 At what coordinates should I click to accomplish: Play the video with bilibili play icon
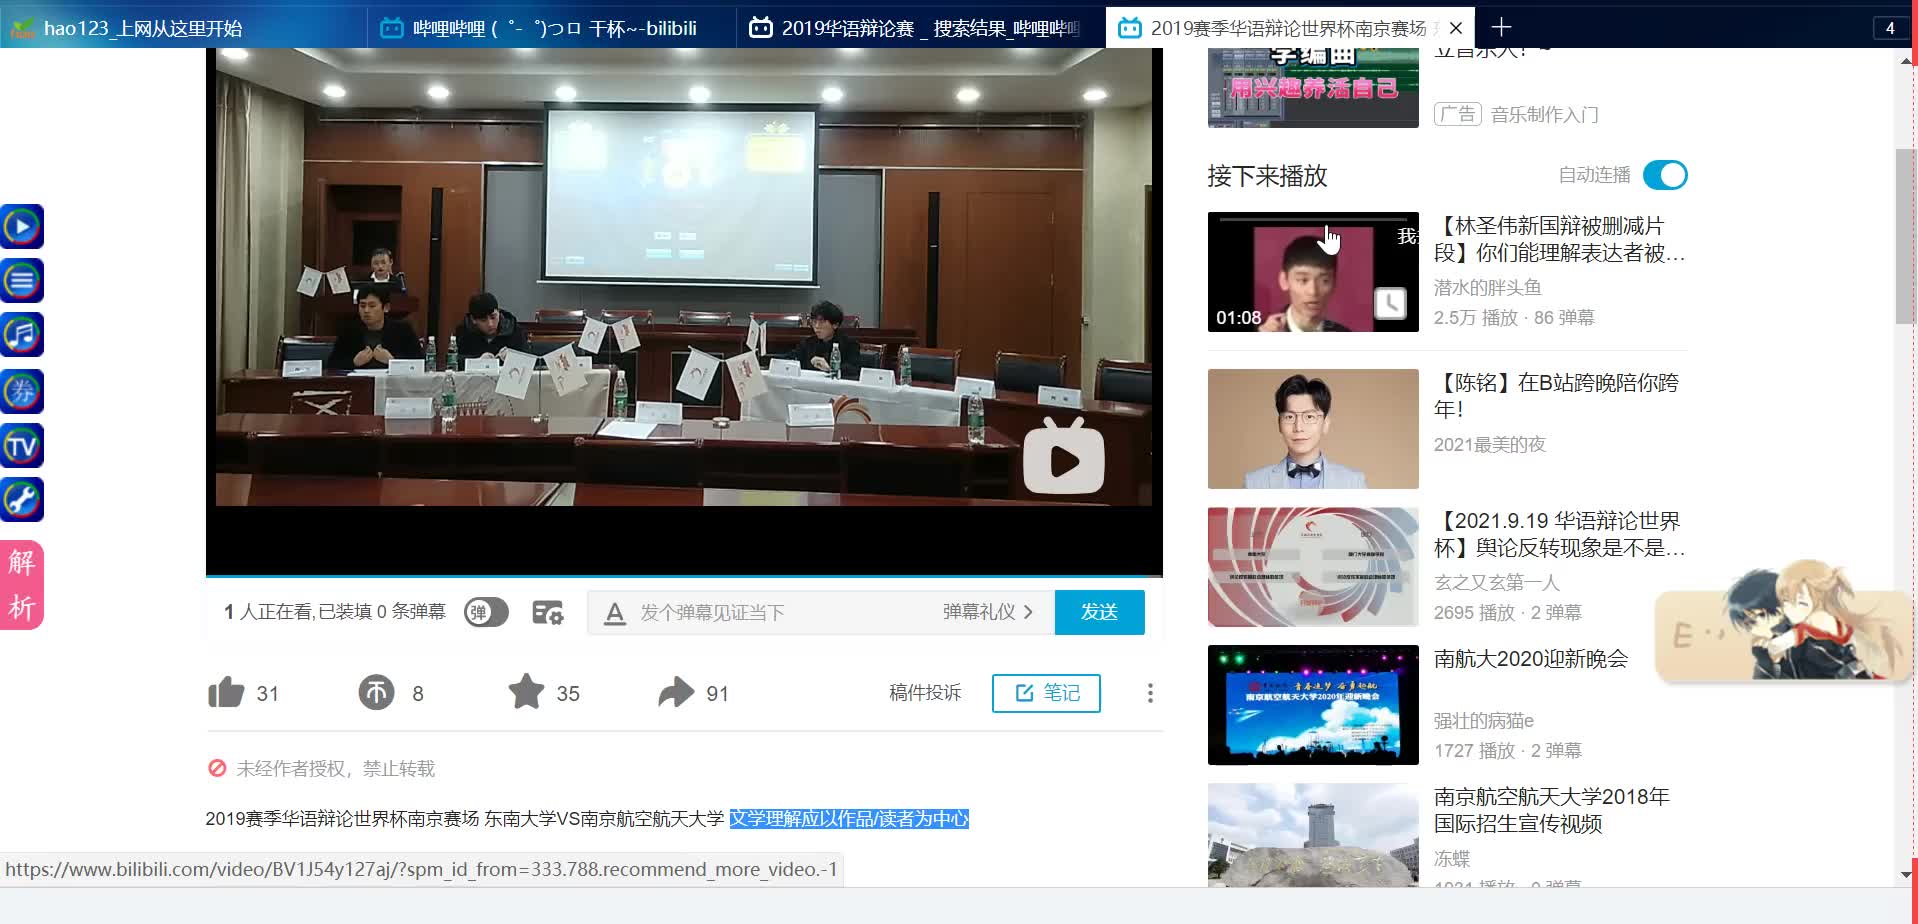coord(1063,457)
